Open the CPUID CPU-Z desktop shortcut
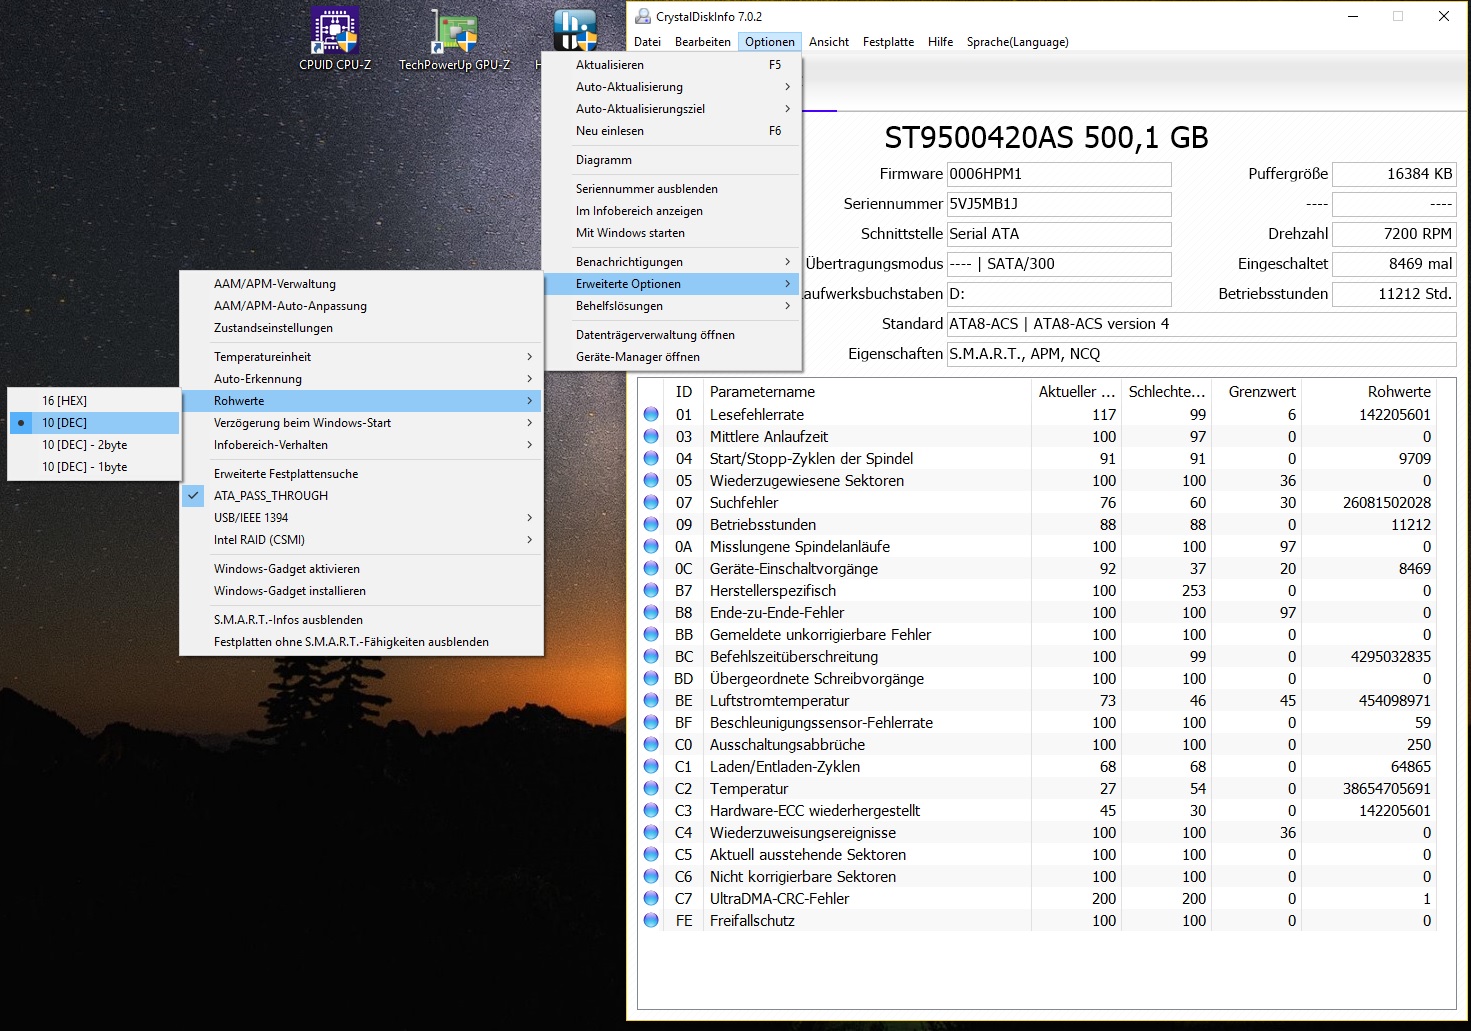Screen dimensions: 1471x1031 [x=335, y=40]
